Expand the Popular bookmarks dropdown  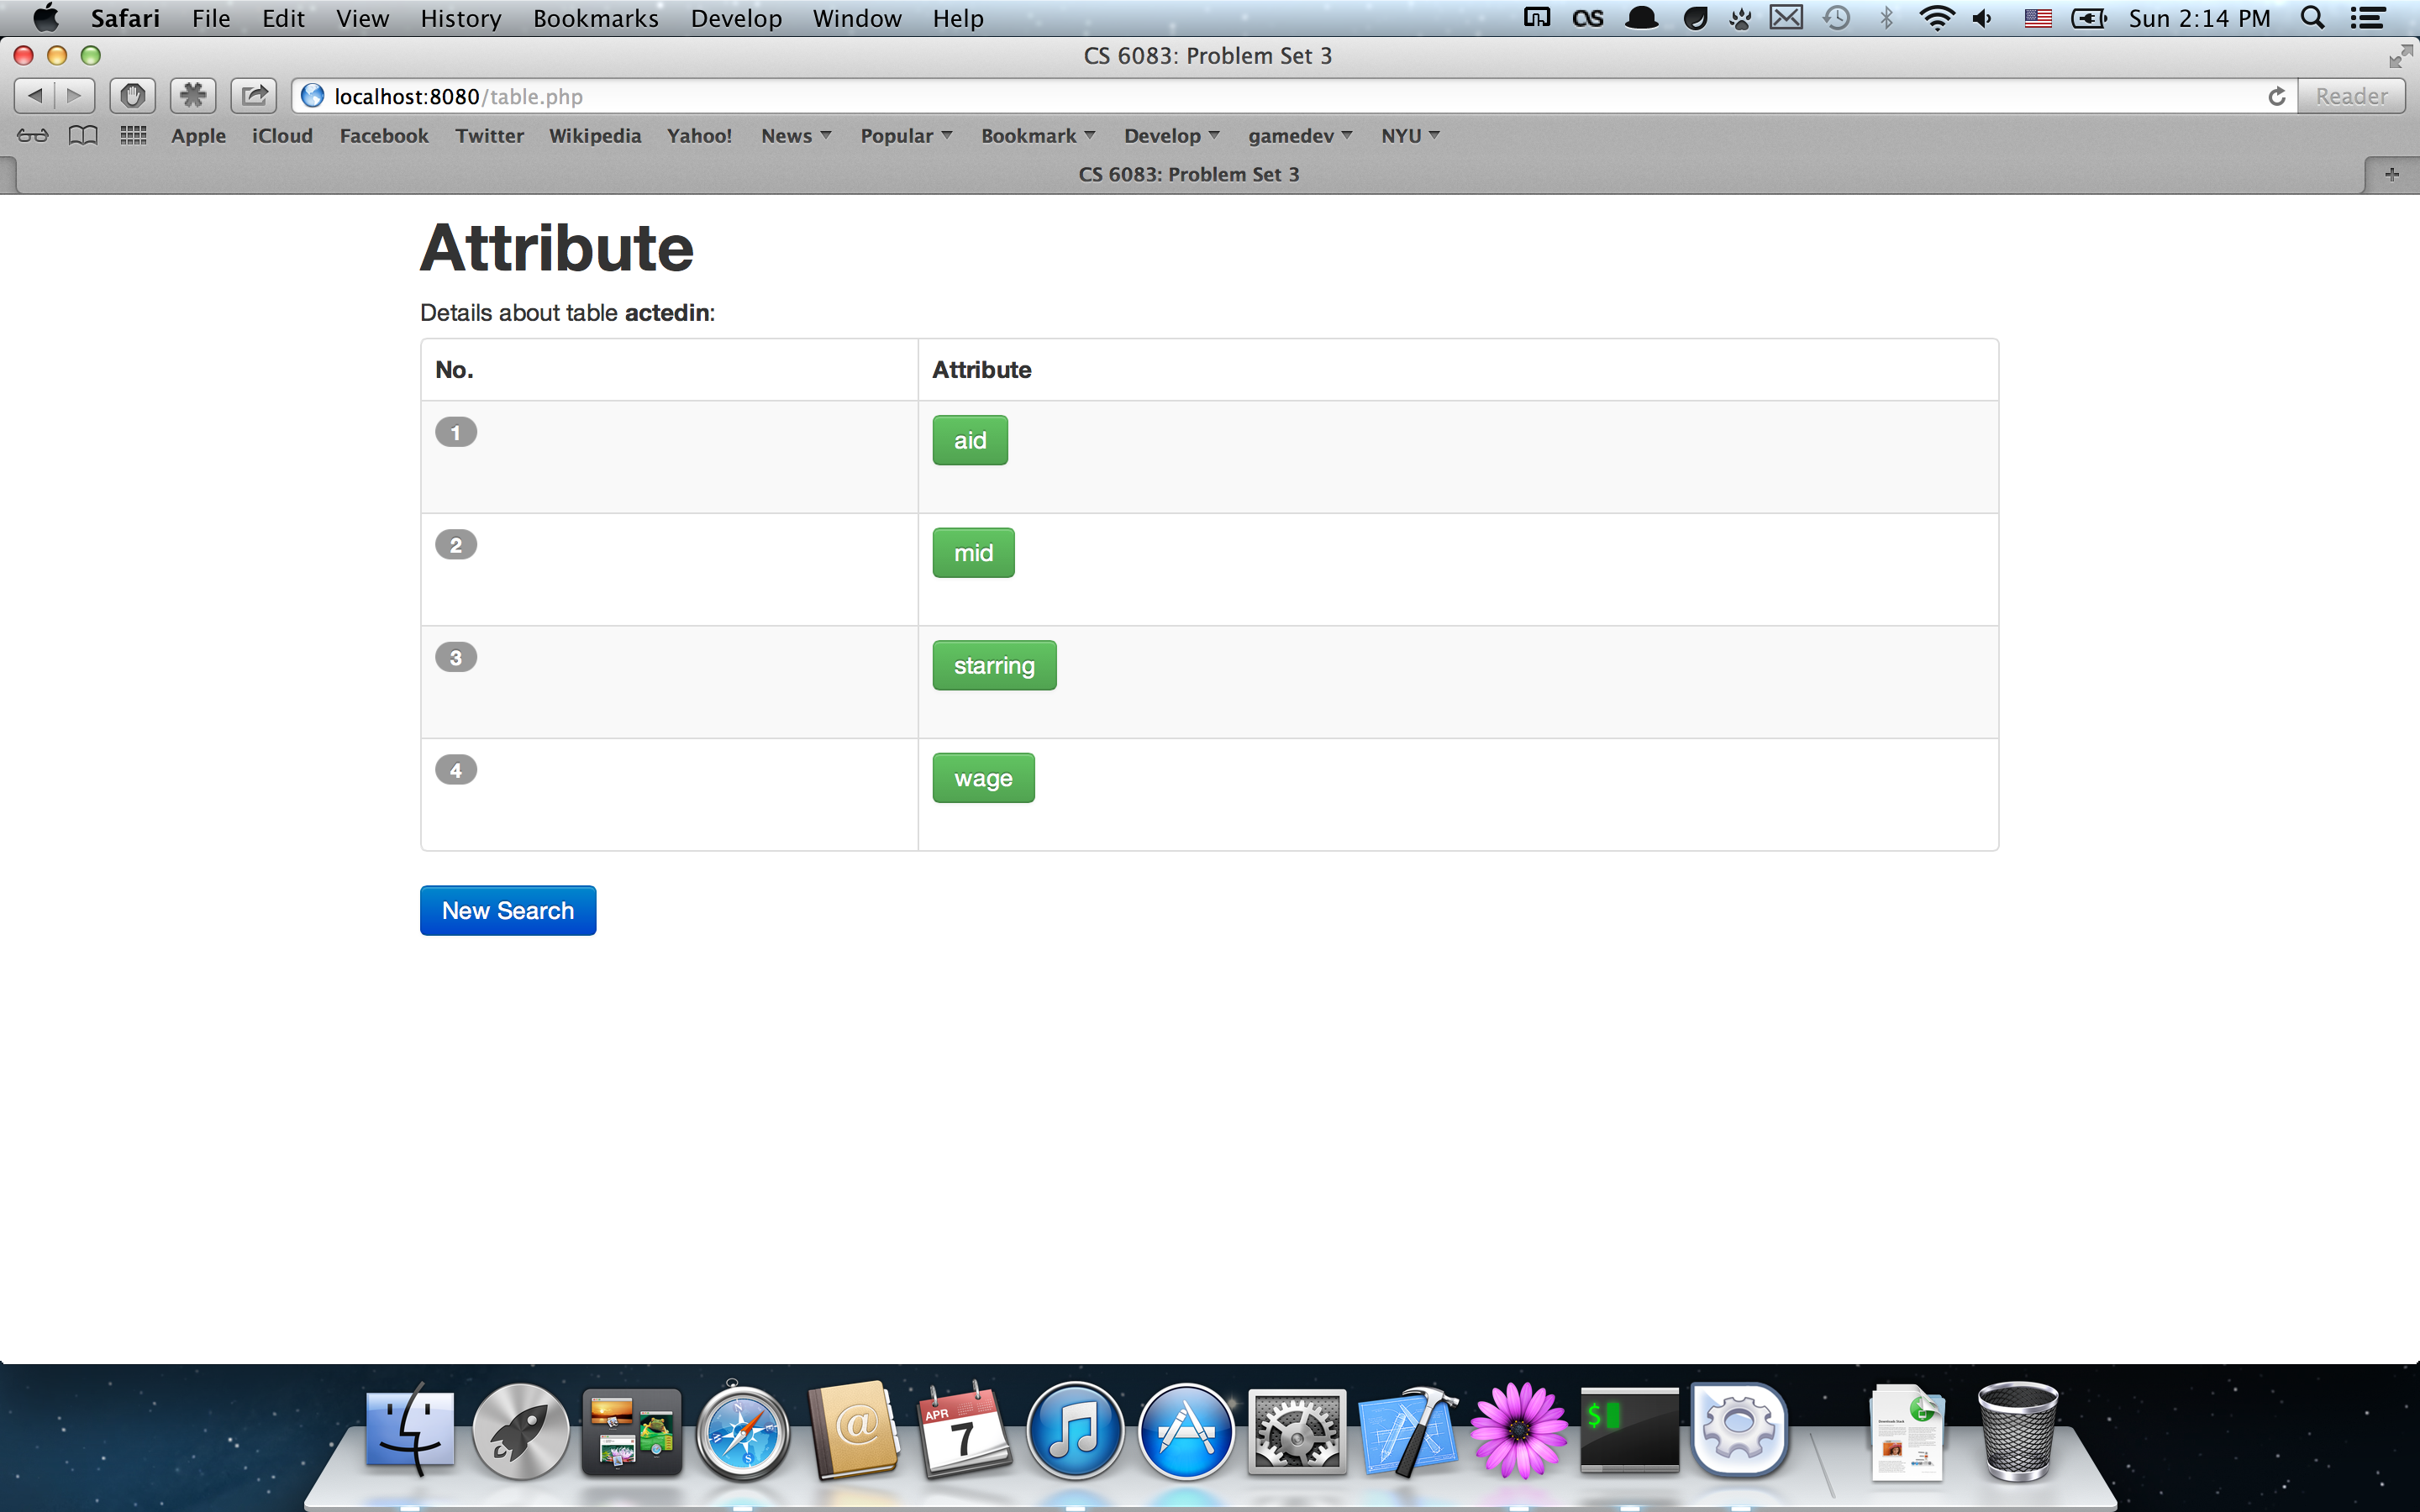906,135
